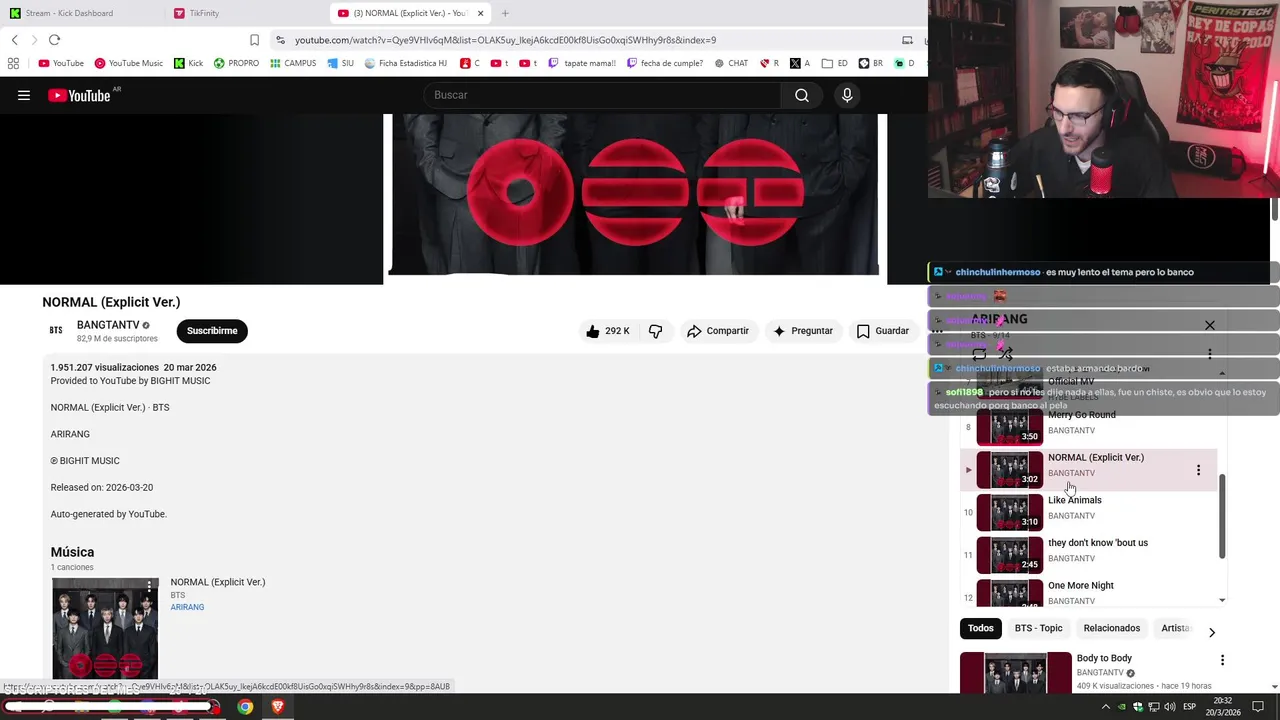
Task: Close the NORMAL (Explicit Ver.) browser tab
Action: coord(481,13)
